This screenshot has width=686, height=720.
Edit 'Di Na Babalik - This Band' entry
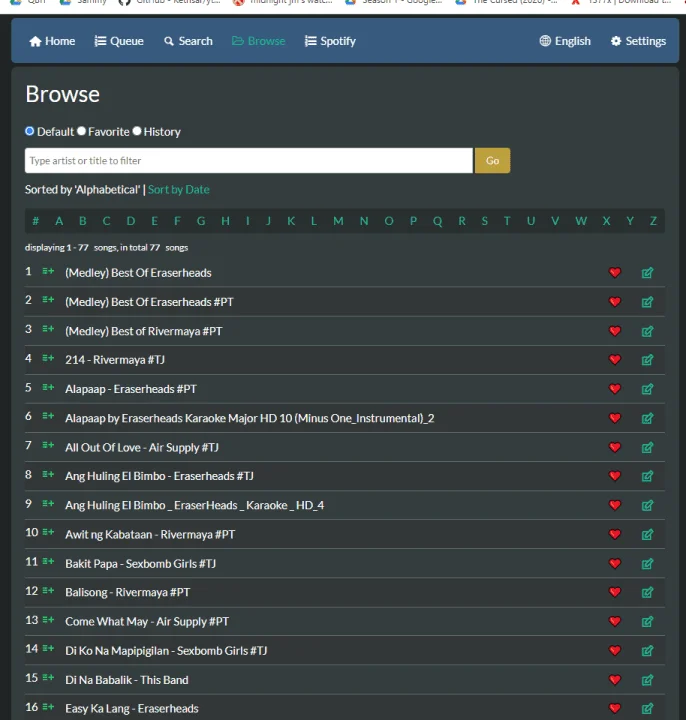tap(647, 680)
